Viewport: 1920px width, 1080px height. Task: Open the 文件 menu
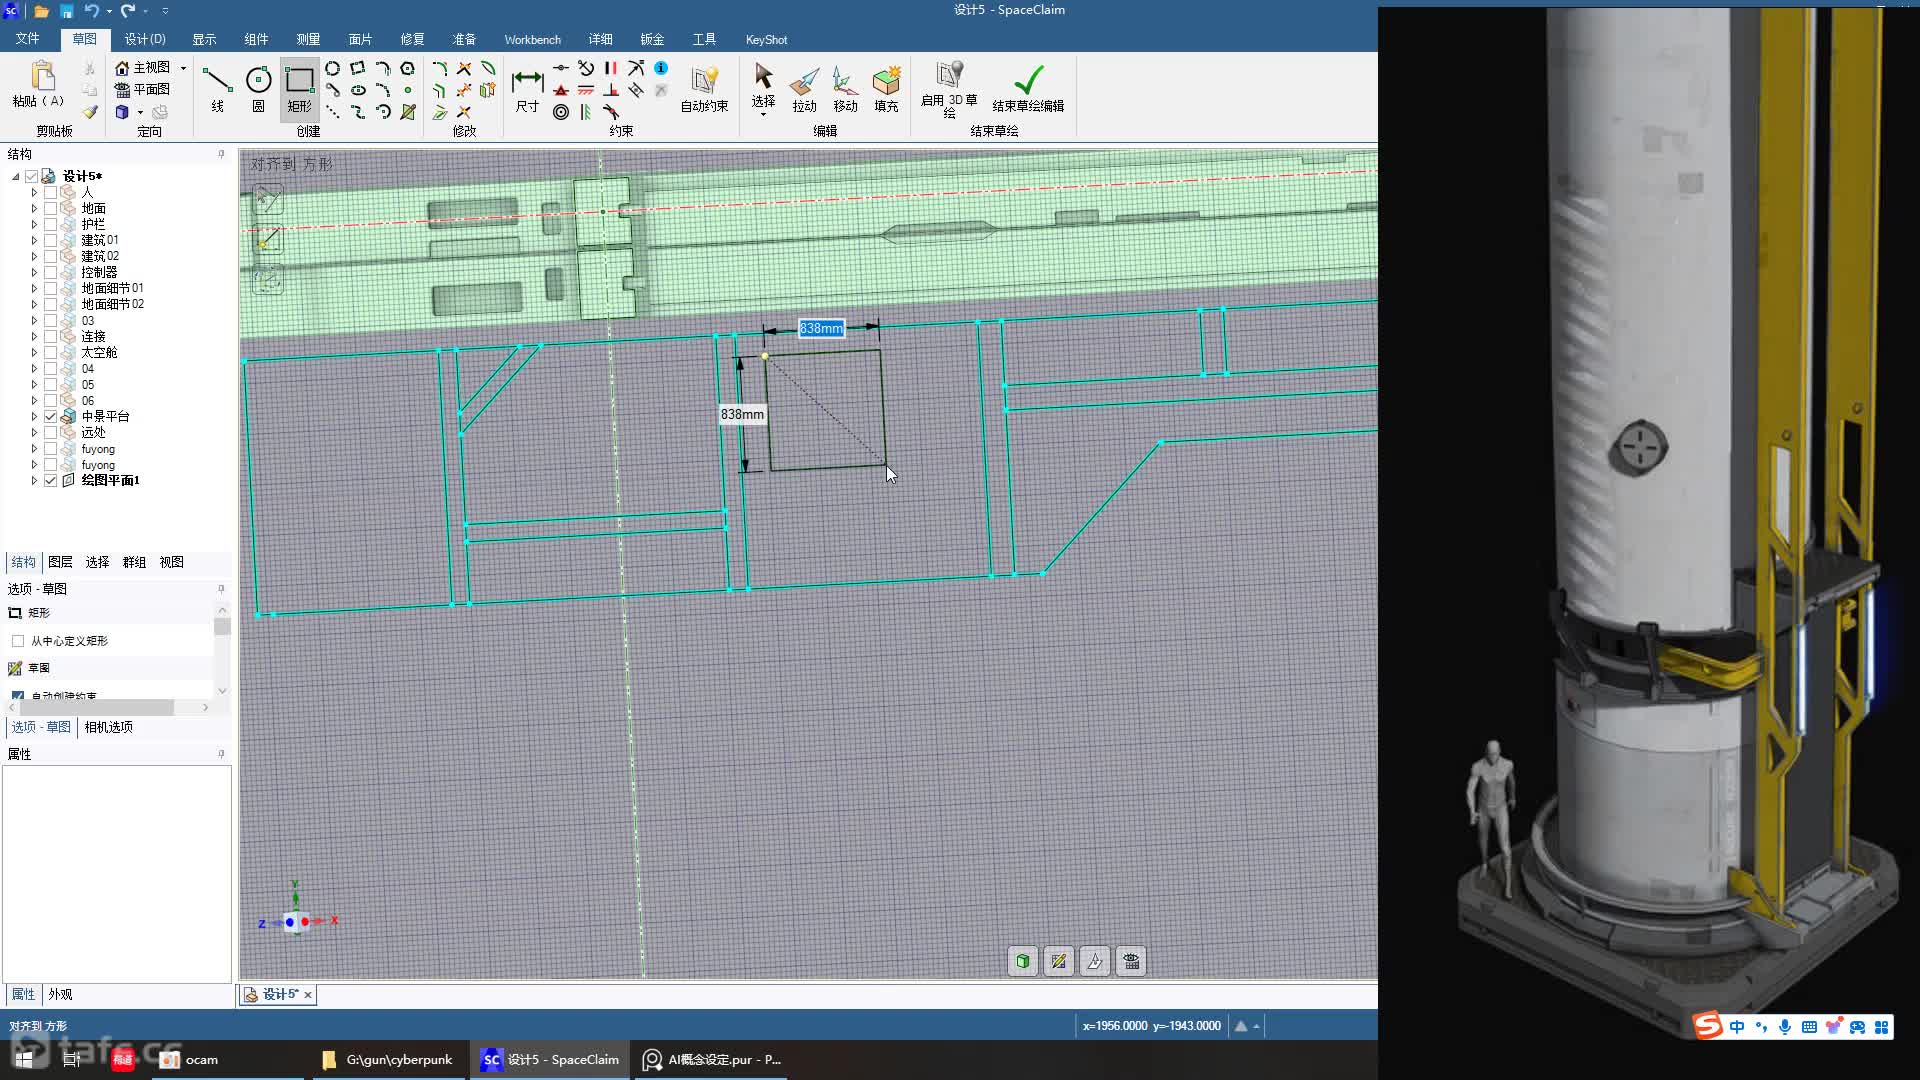click(x=27, y=39)
